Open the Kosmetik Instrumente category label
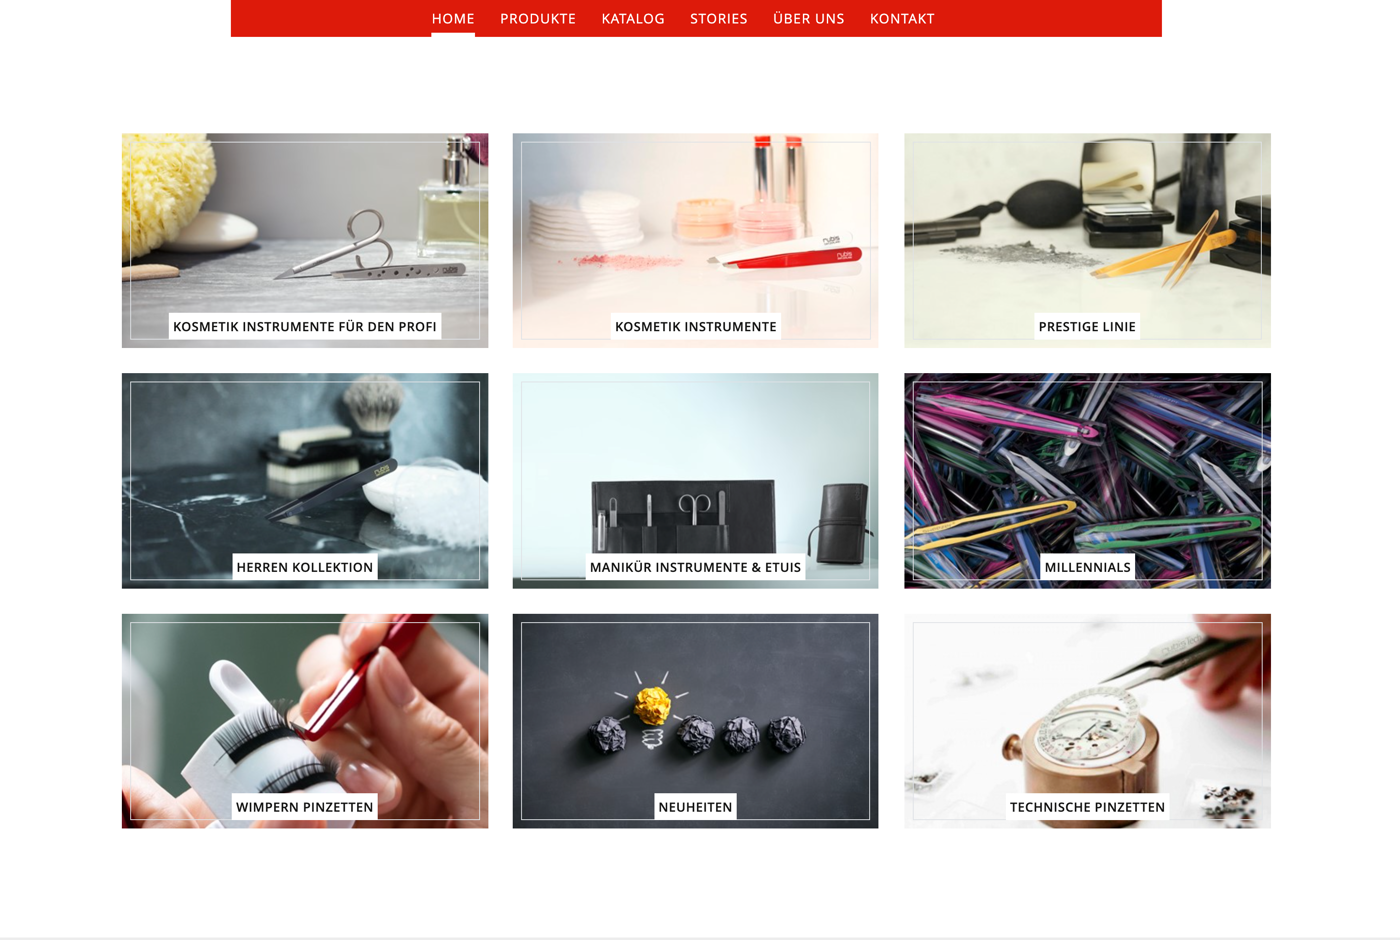 (696, 326)
